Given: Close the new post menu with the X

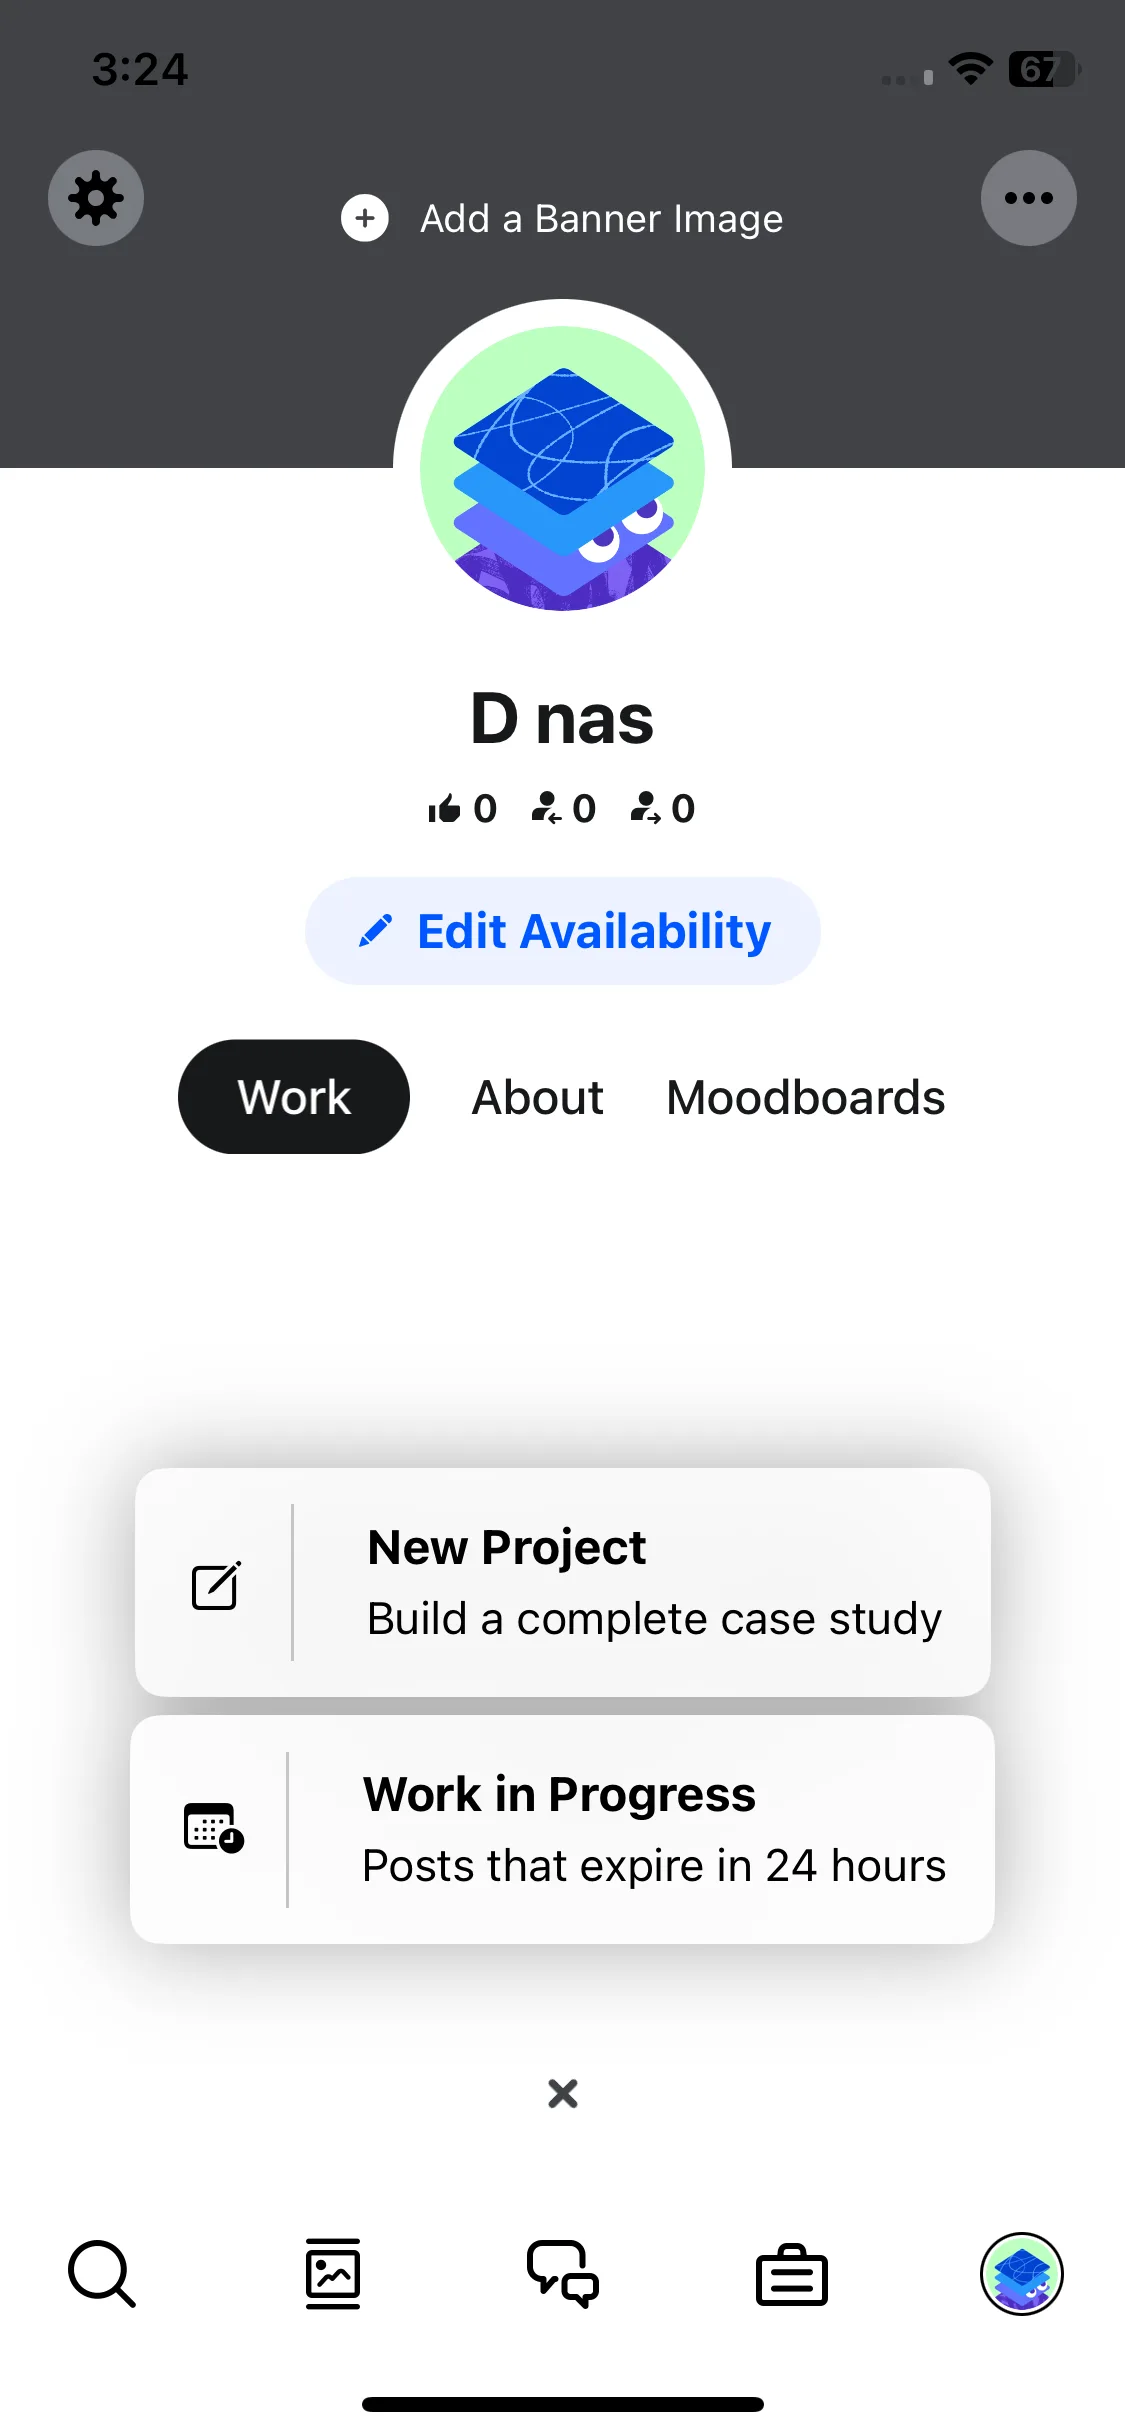Looking at the screenshot, I should 563,2093.
